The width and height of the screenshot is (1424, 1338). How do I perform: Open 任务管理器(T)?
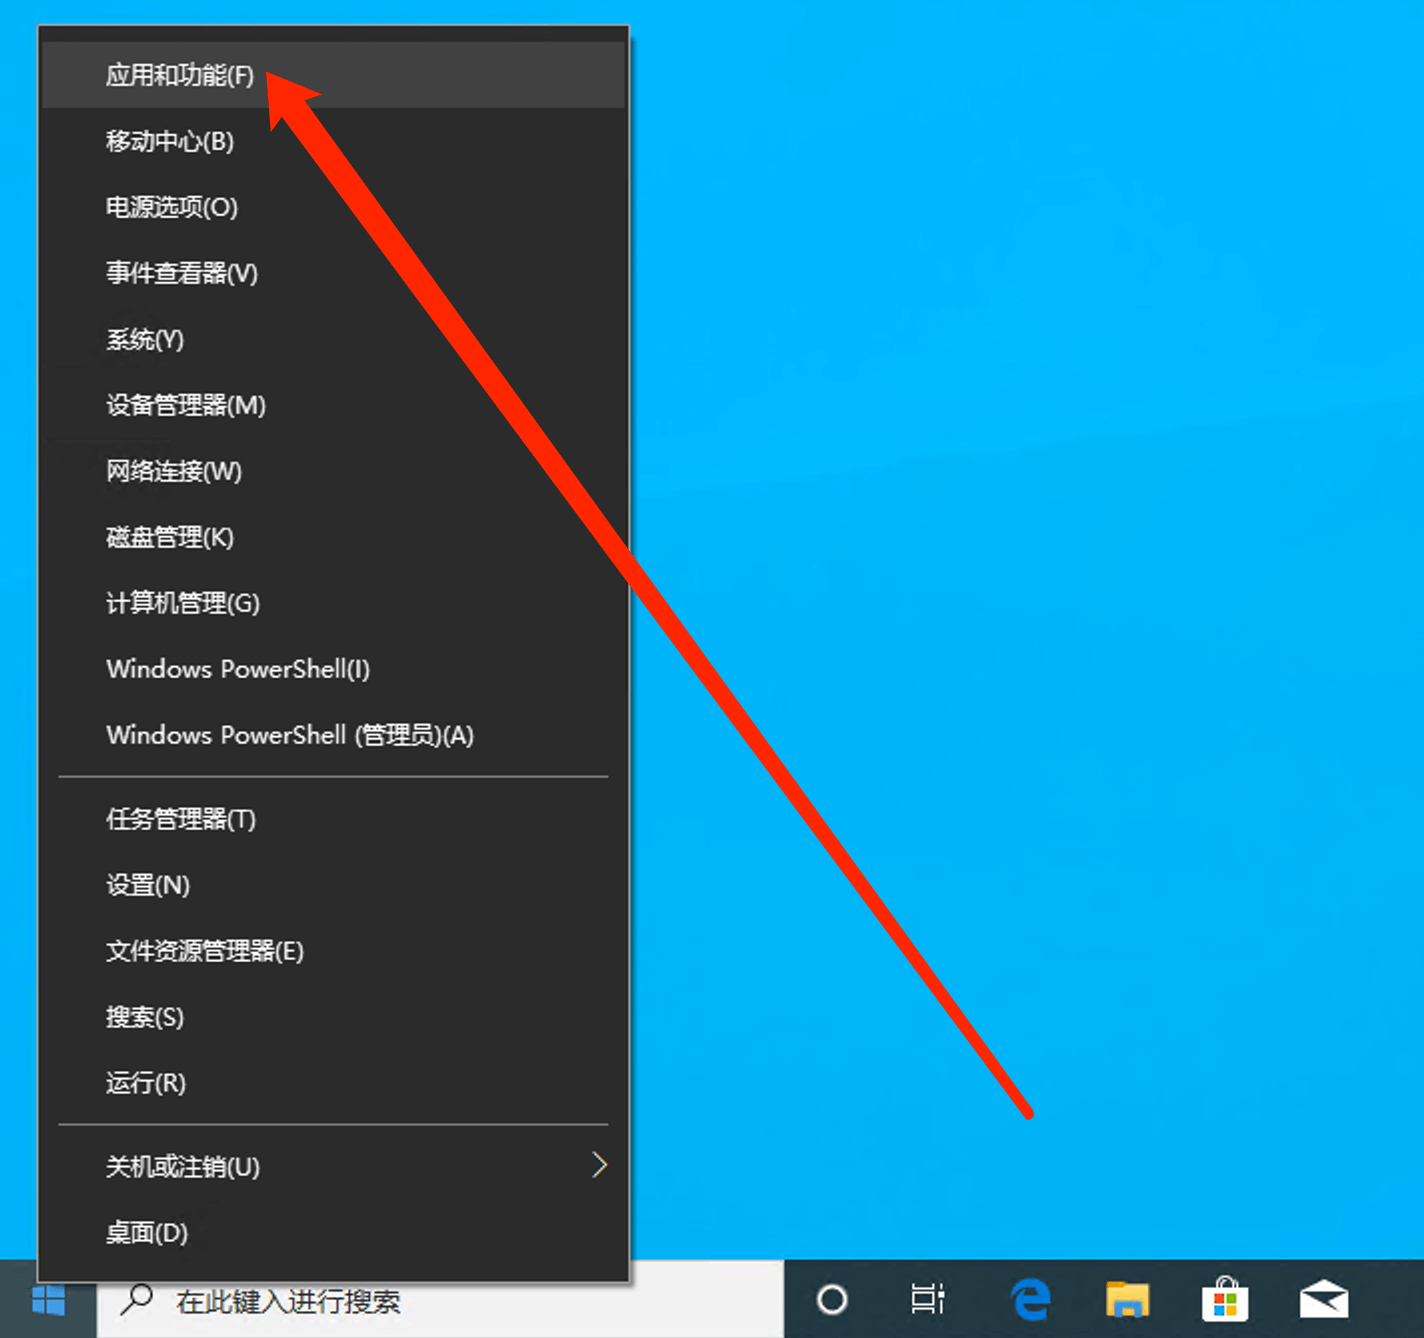tap(333, 819)
